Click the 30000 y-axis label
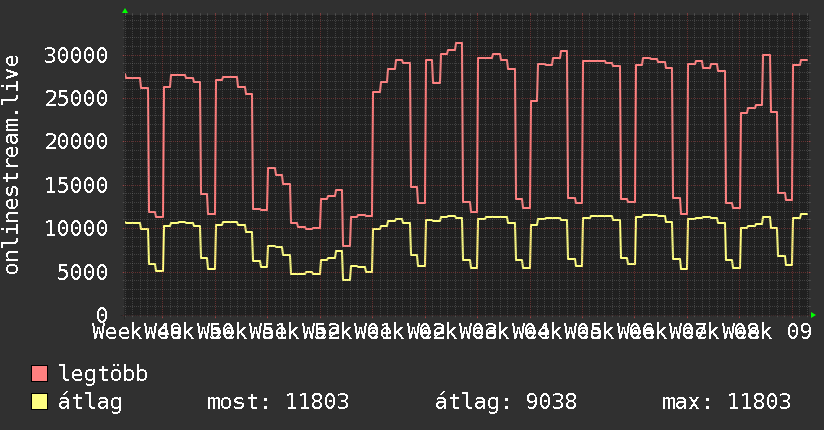The image size is (824, 430). pos(76,55)
